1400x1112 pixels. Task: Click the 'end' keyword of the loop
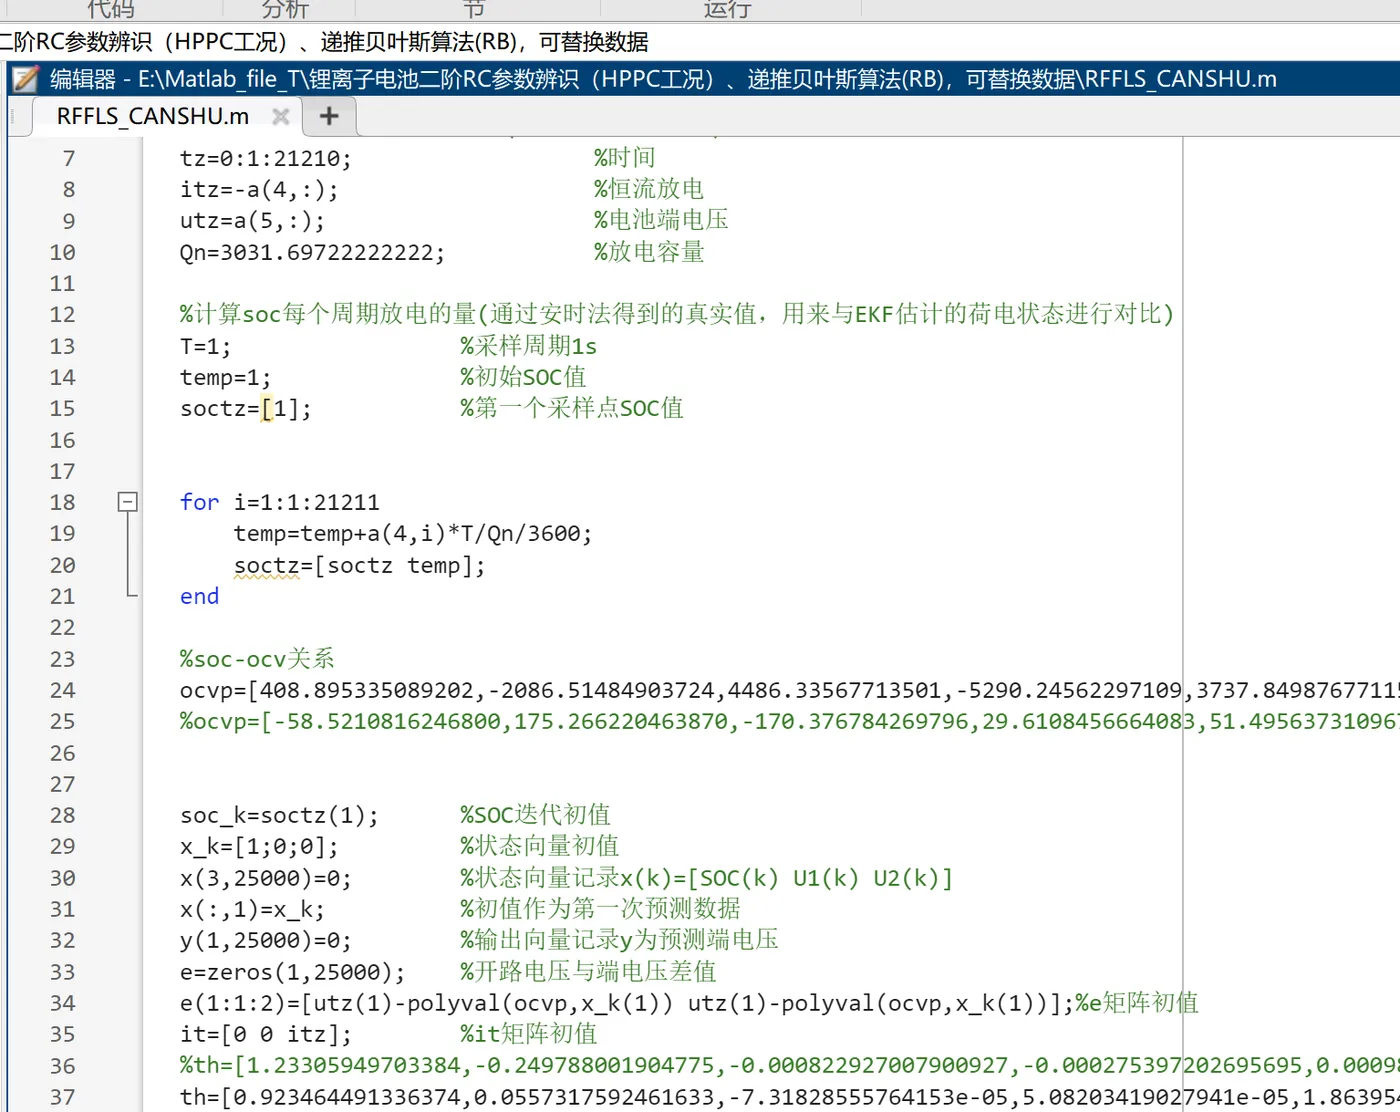(x=199, y=596)
